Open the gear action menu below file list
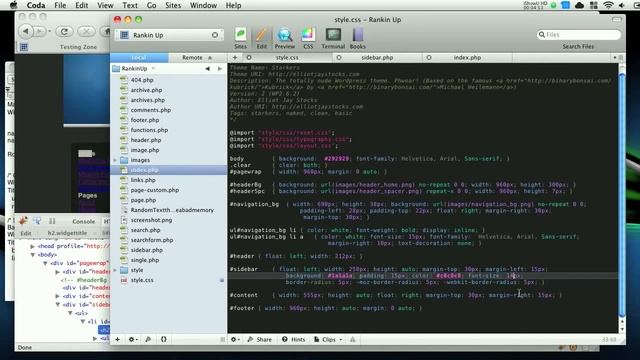 tap(133, 339)
